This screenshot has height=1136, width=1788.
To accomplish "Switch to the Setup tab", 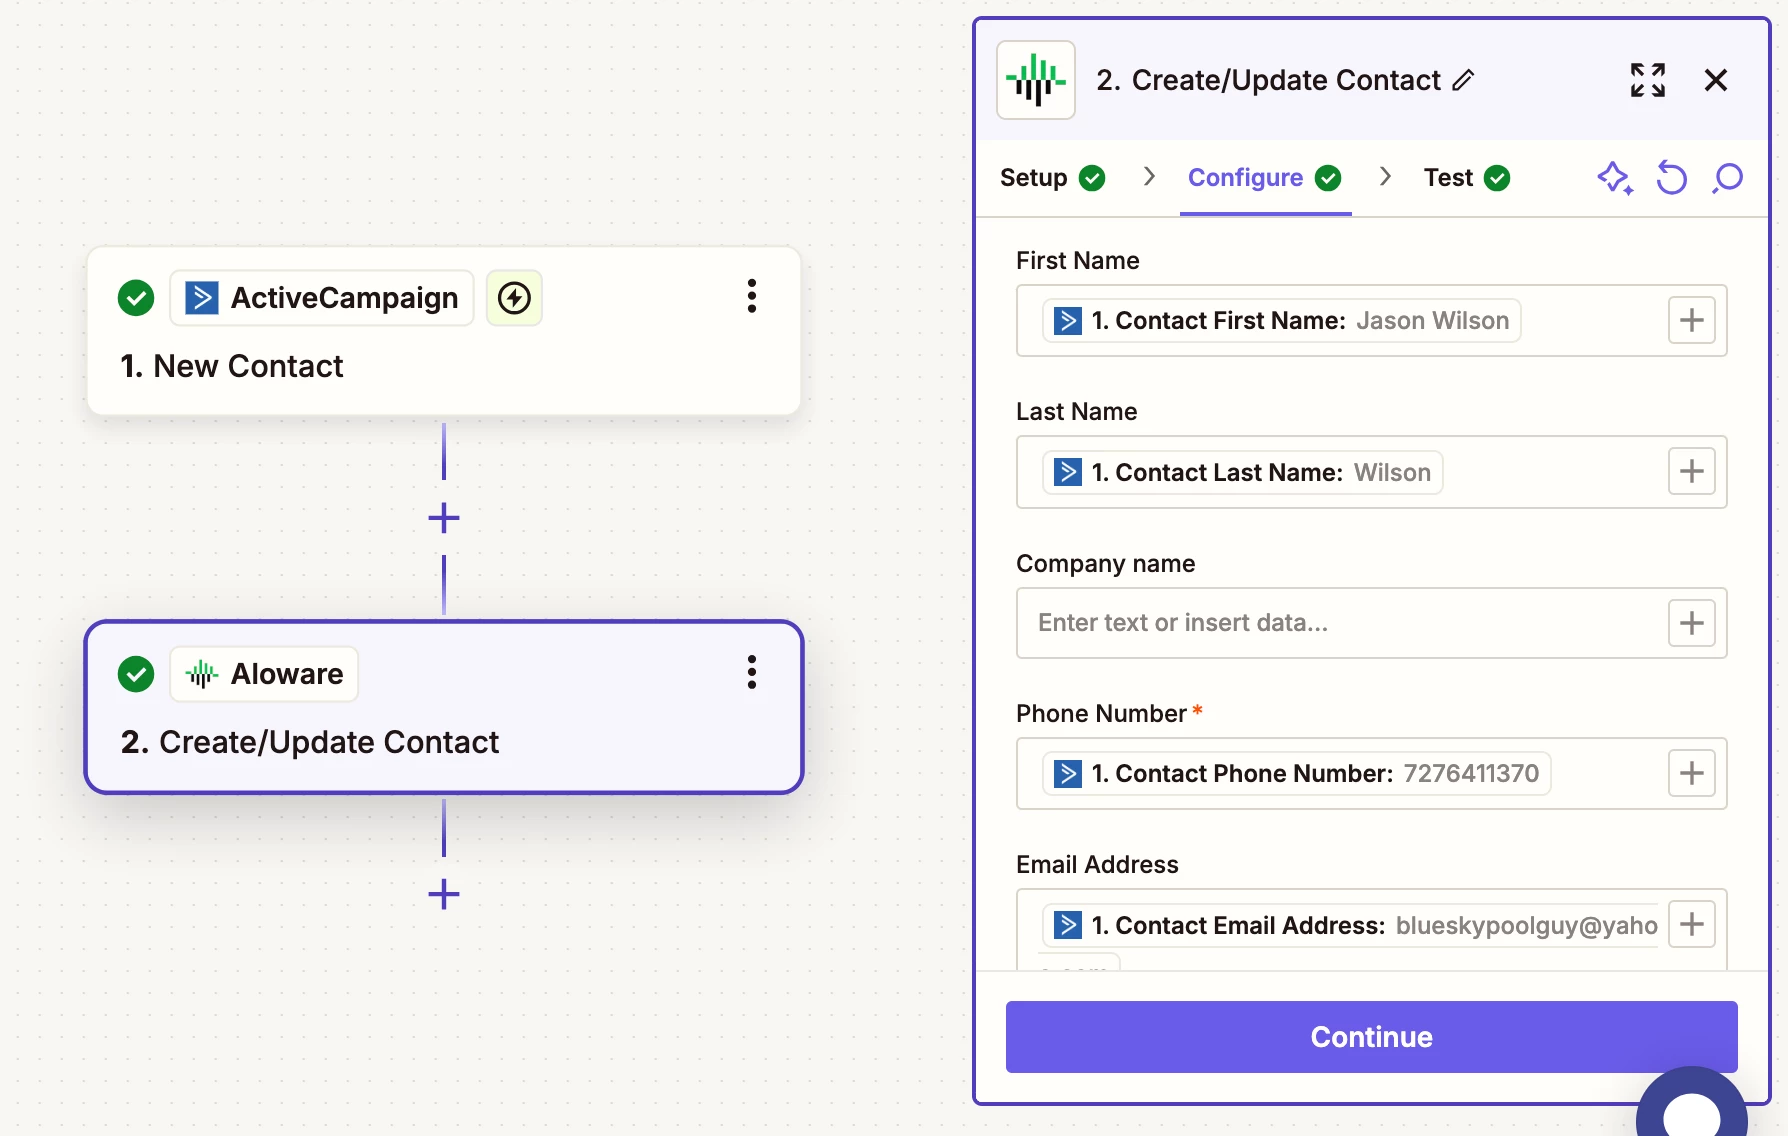I will pyautogui.click(x=1052, y=178).
